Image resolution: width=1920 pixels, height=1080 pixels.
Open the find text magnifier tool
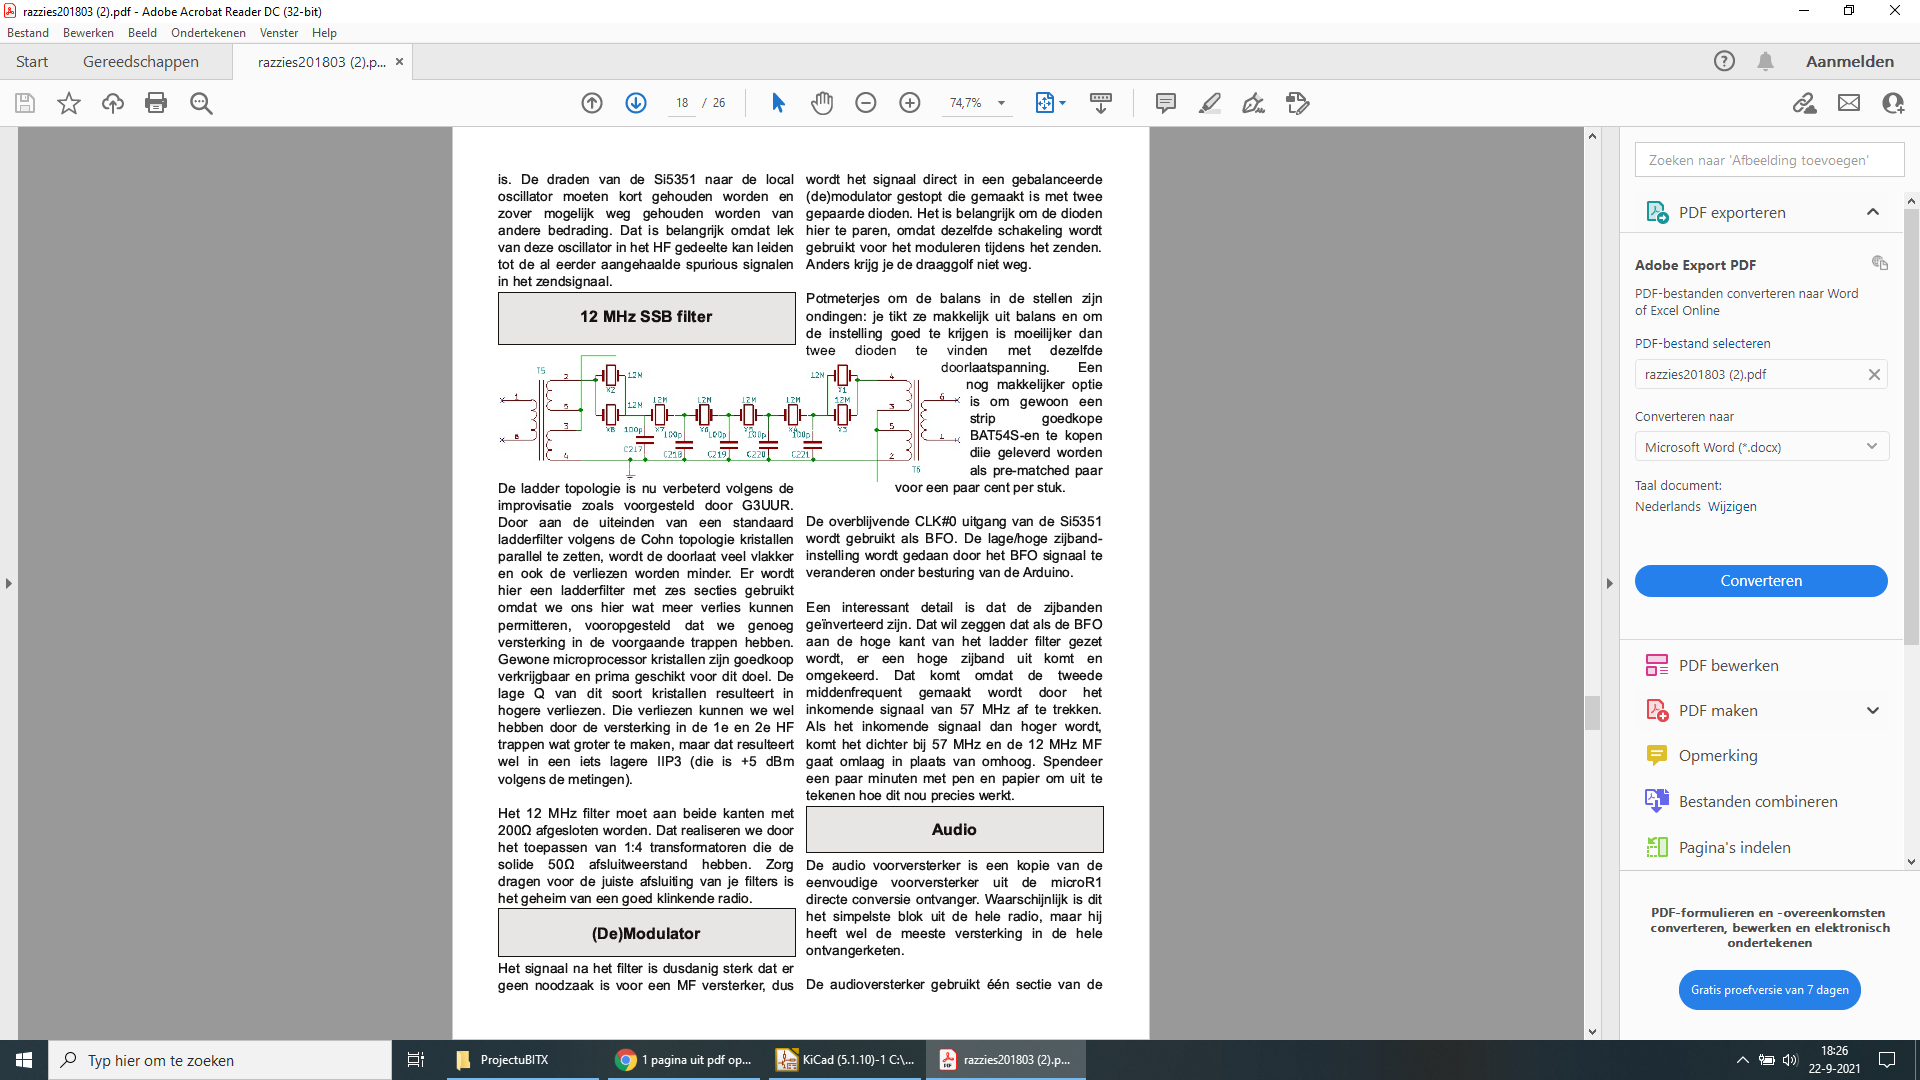pyautogui.click(x=201, y=103)
